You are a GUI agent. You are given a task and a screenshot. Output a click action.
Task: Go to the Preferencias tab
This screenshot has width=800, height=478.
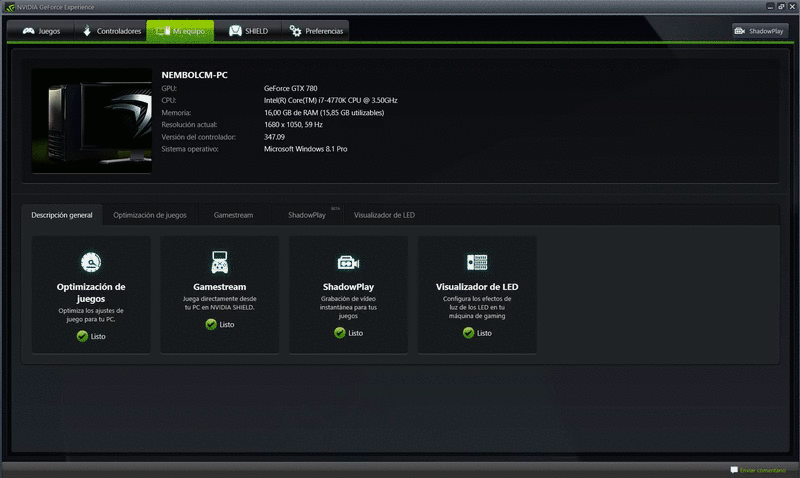coord(315,31)
